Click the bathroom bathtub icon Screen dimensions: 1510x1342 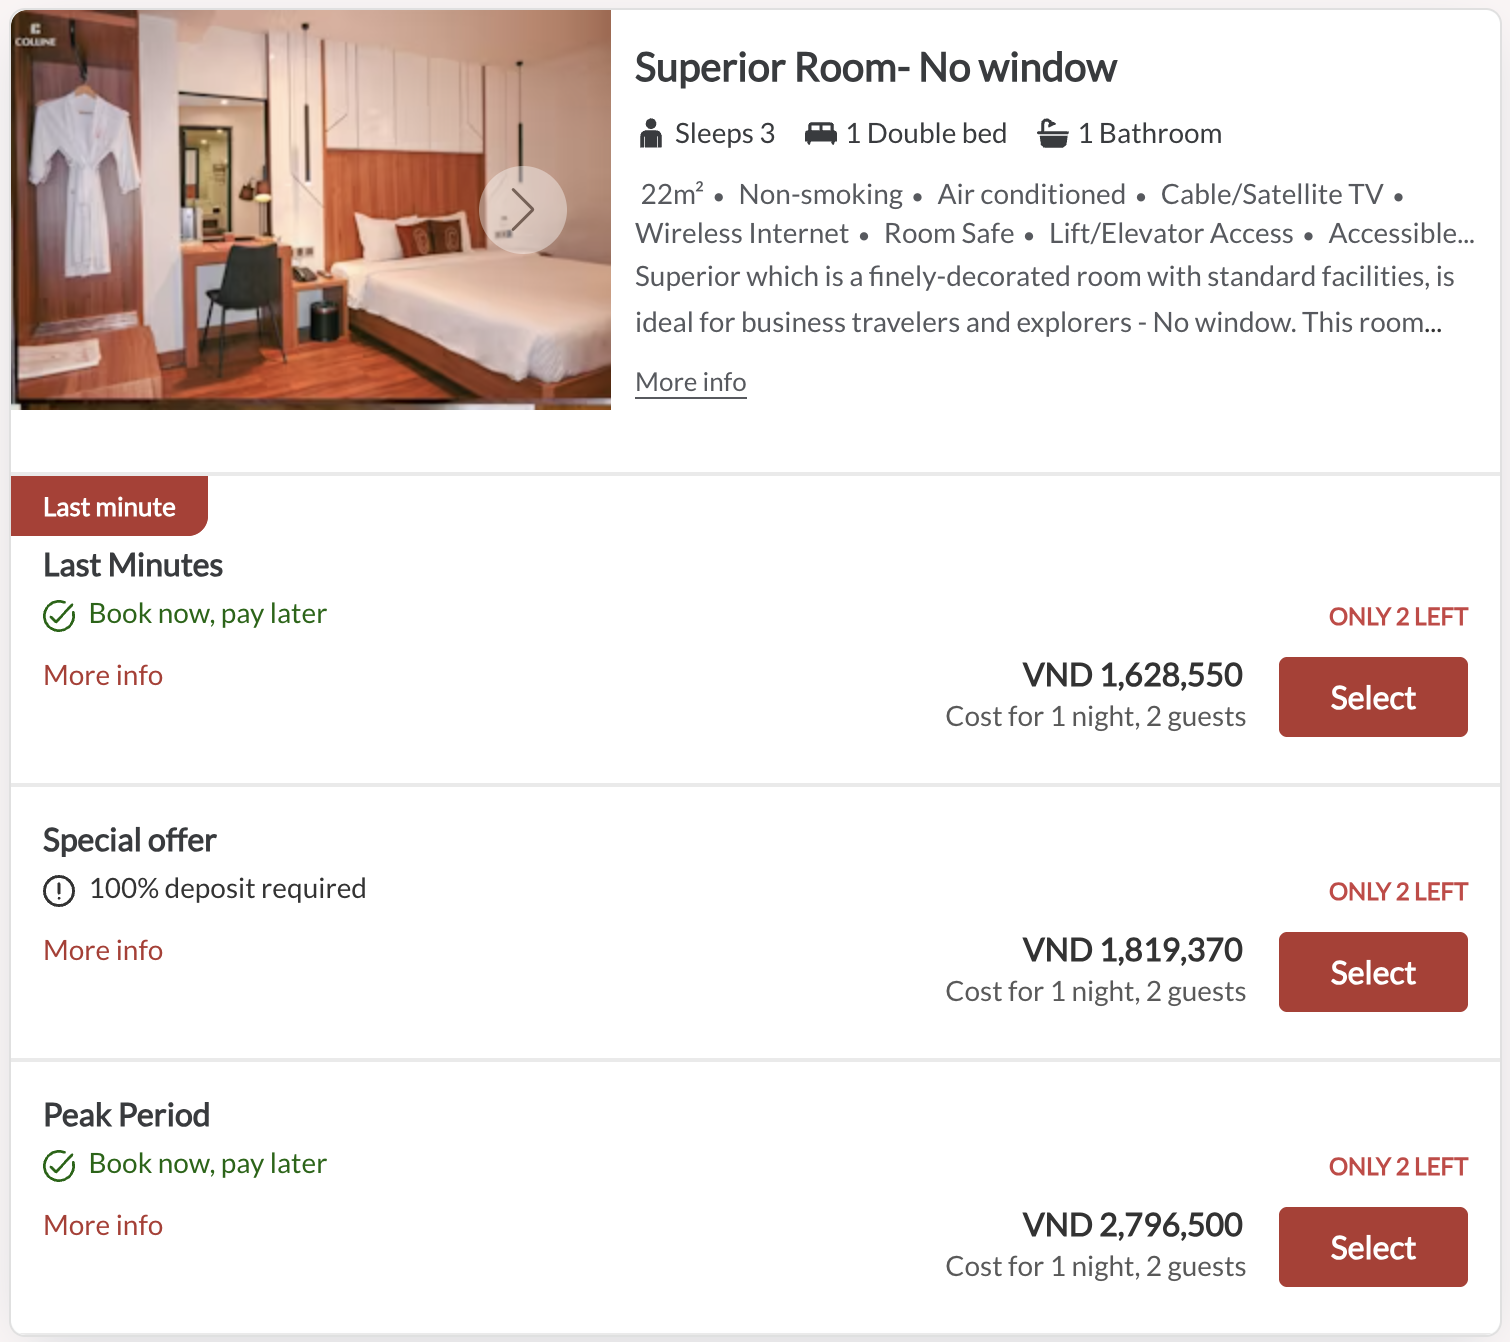click(x=1053, y=133)
